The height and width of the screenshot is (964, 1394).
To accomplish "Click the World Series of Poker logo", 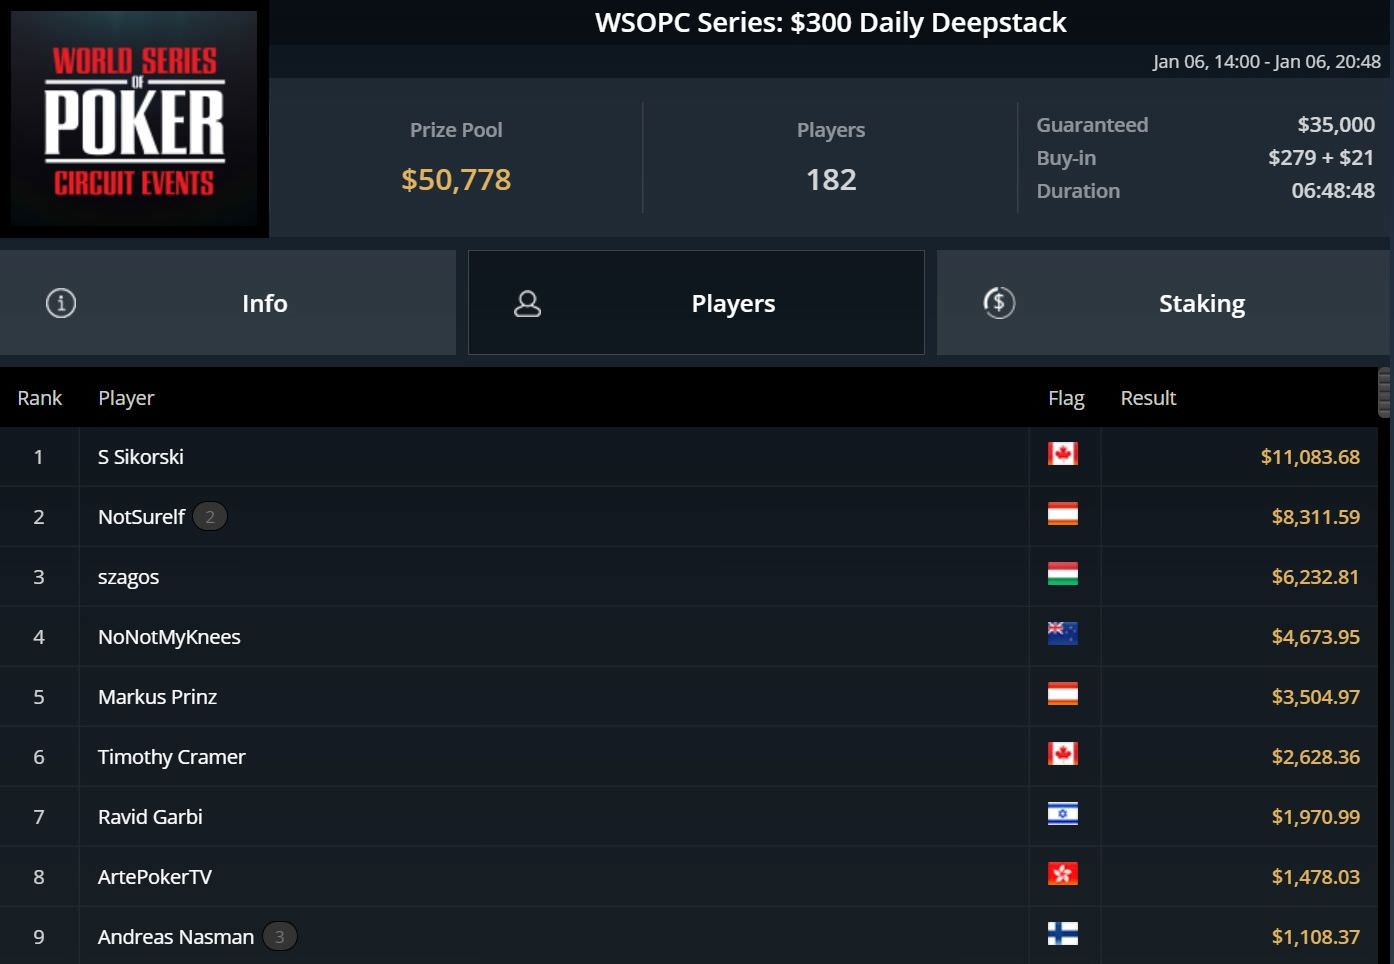I will (x=134, y=119).
